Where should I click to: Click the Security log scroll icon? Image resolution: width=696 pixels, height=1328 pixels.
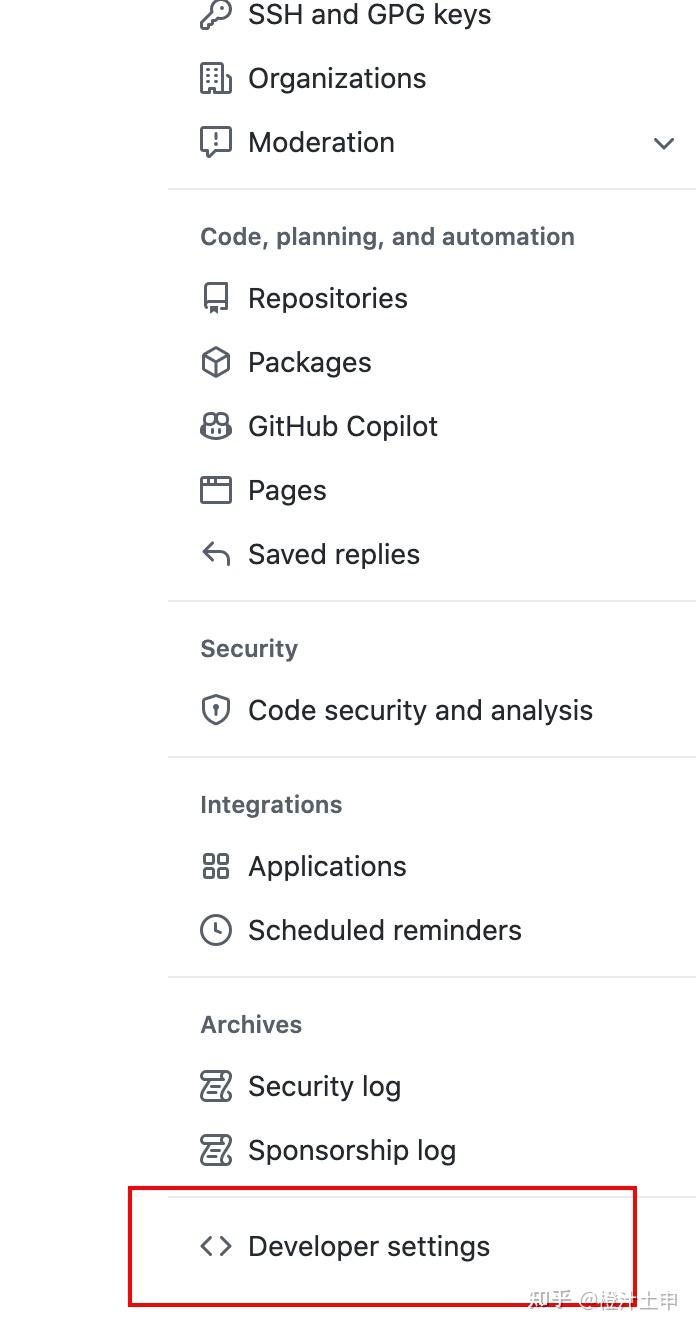coord(216,1086)
